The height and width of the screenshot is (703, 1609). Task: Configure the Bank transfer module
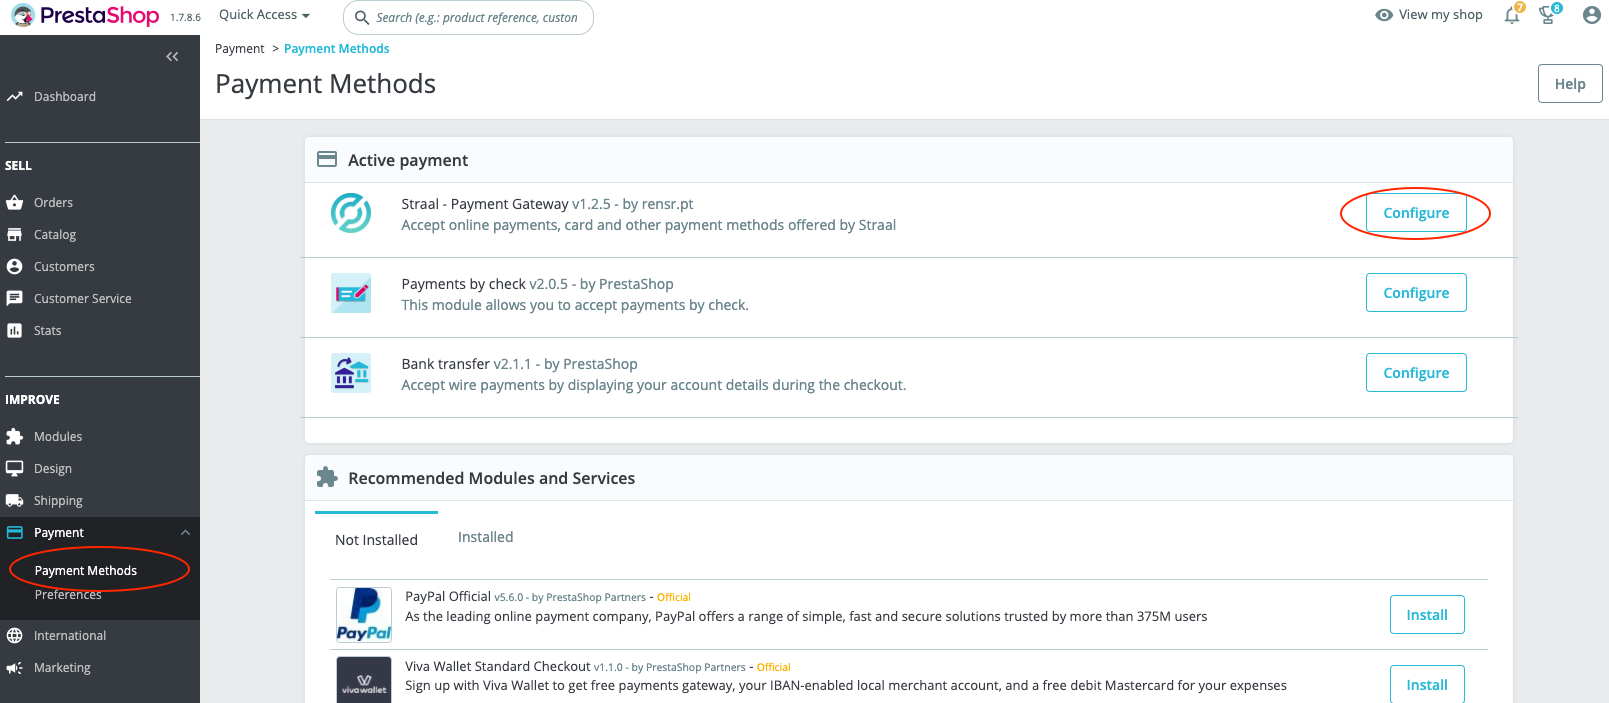(x=1416, y=373)
